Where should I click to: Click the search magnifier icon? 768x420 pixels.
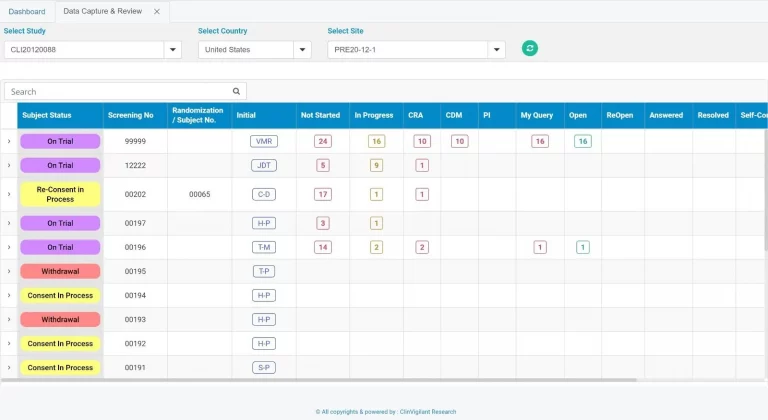click(237, 91)
